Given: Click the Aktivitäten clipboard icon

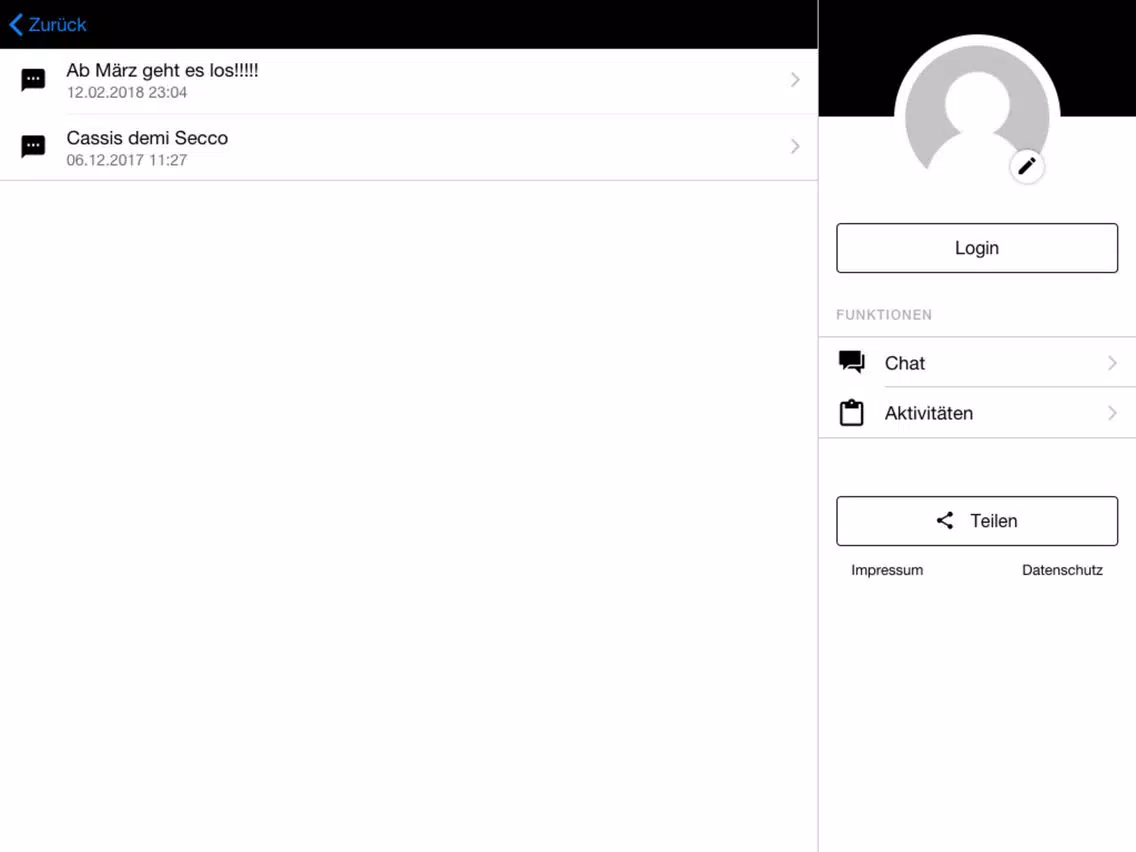Looking at the screenshot, I should (x=851, y=413).
